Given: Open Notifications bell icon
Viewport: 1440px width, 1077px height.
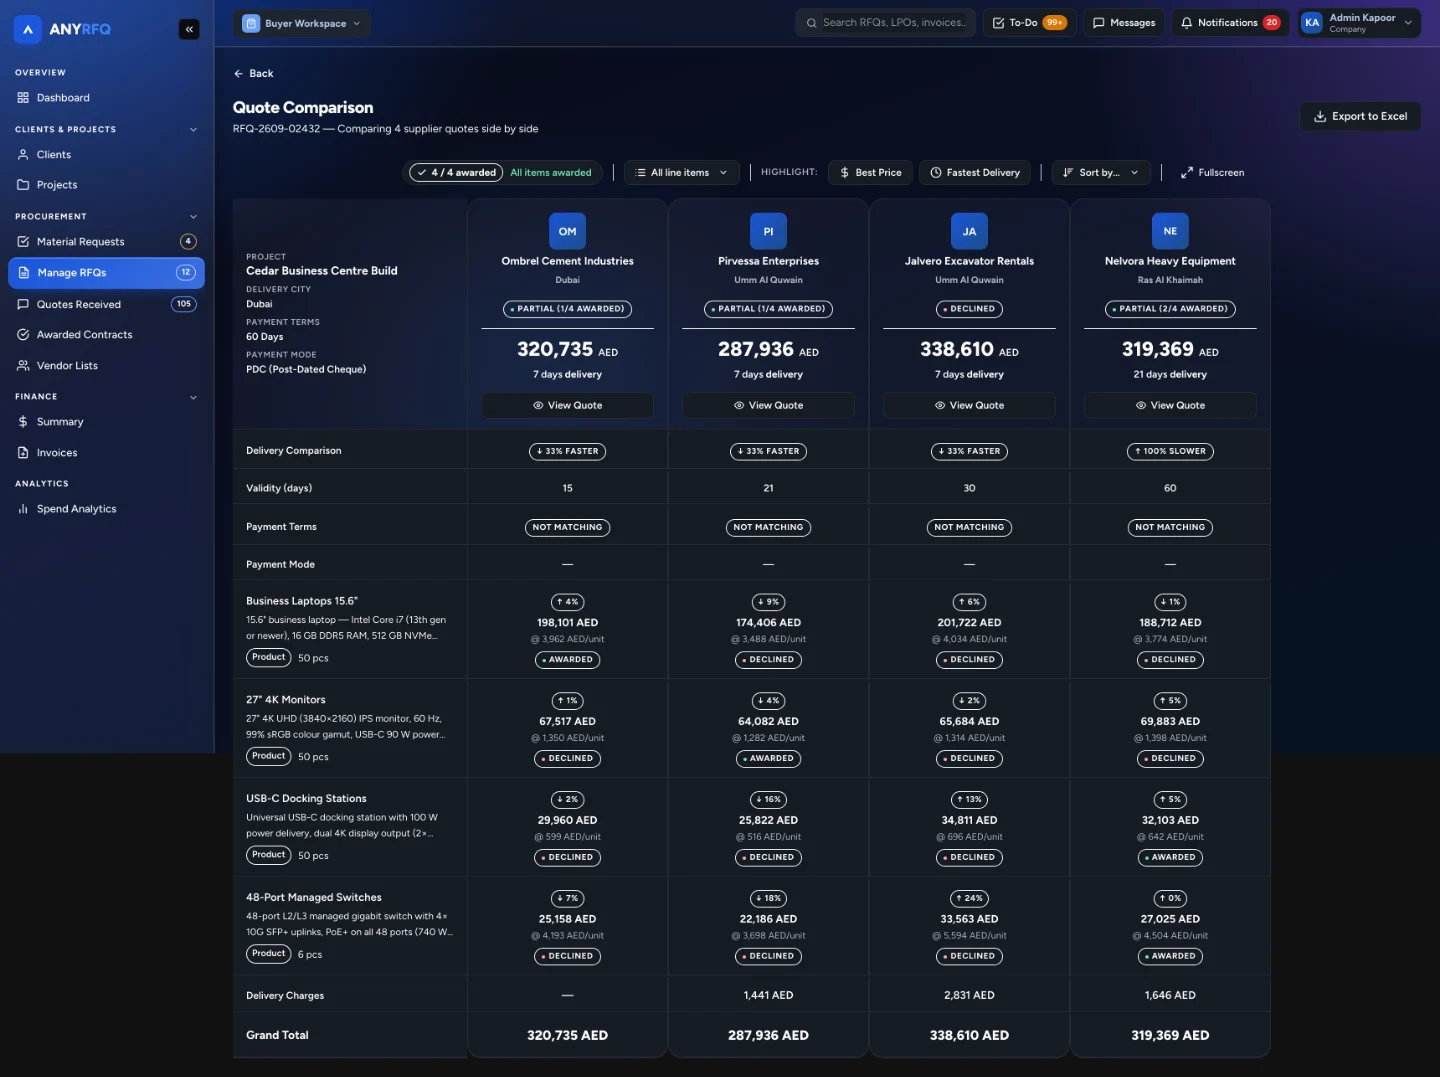Looking at the screenshot, I should 1187,23.
